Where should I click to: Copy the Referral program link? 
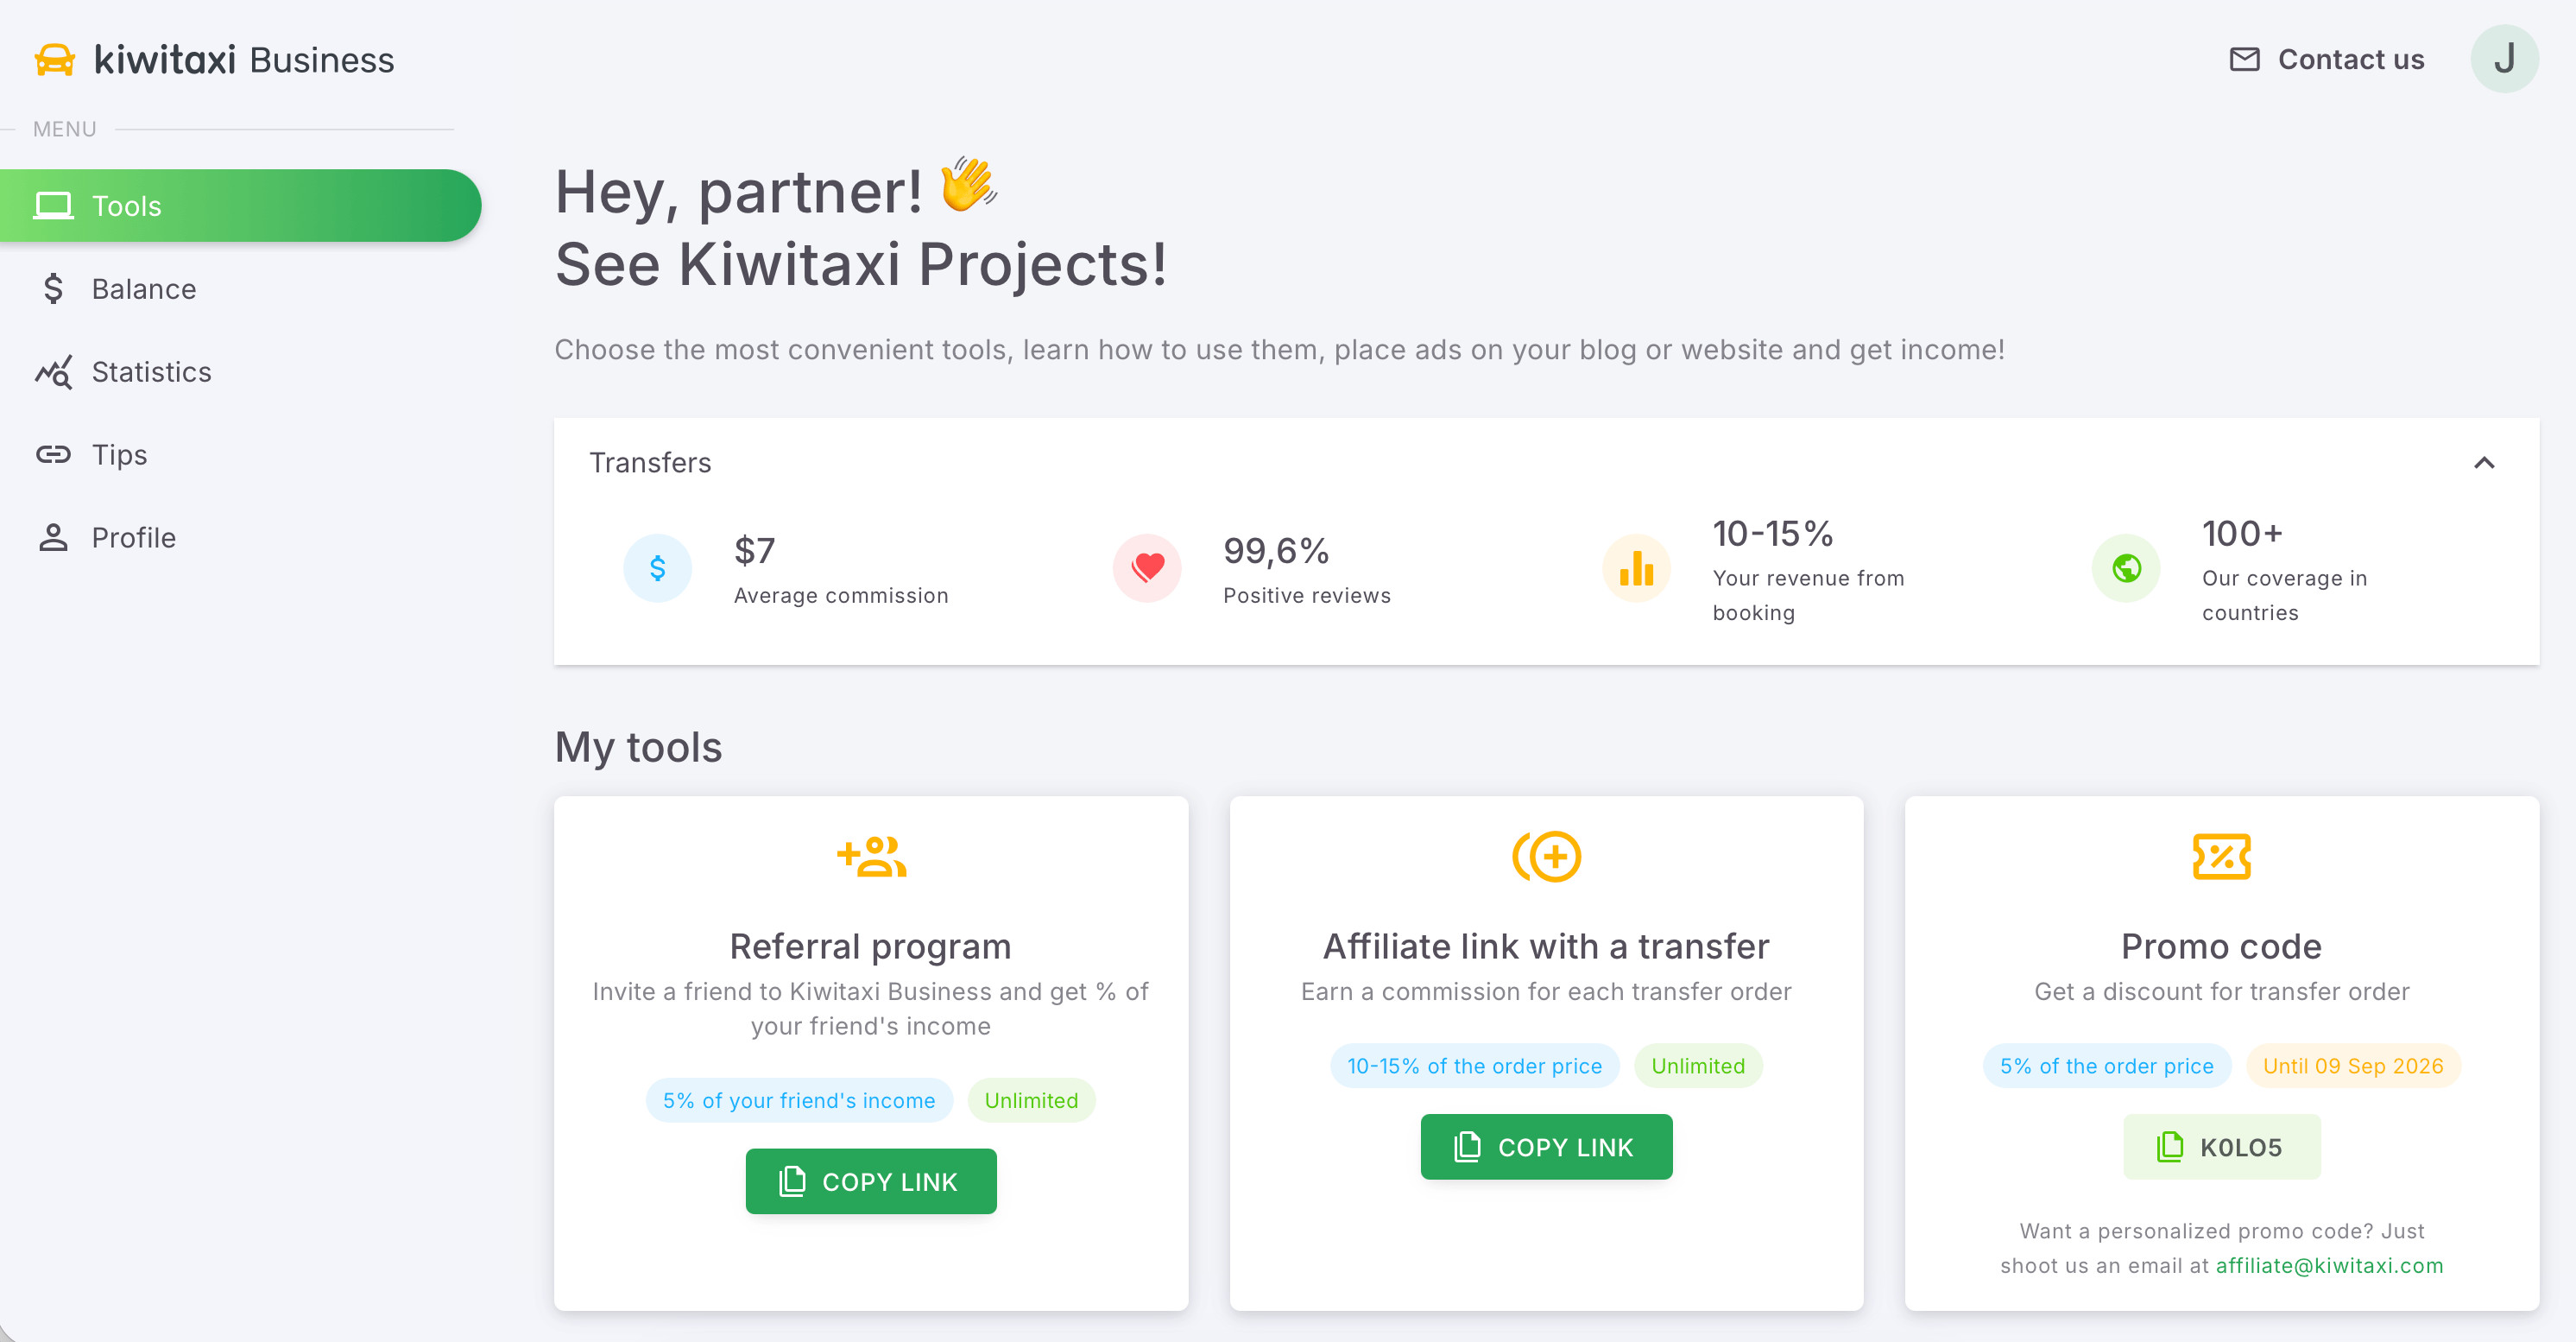coord(871,1182)
